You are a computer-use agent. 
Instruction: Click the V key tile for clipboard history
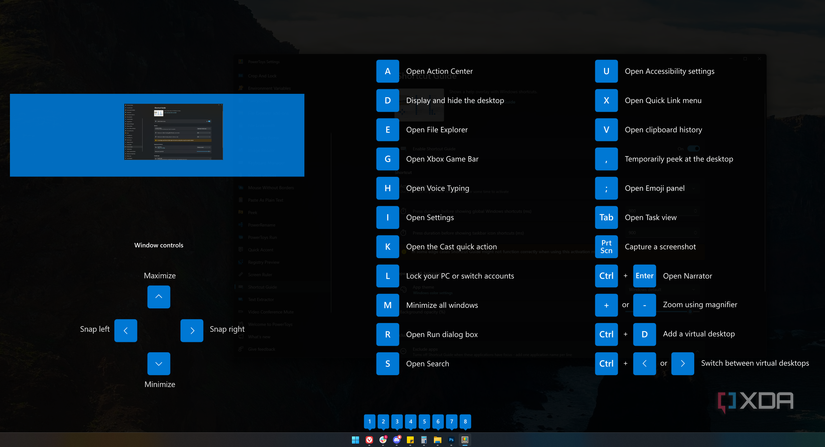tap(606, 130)
